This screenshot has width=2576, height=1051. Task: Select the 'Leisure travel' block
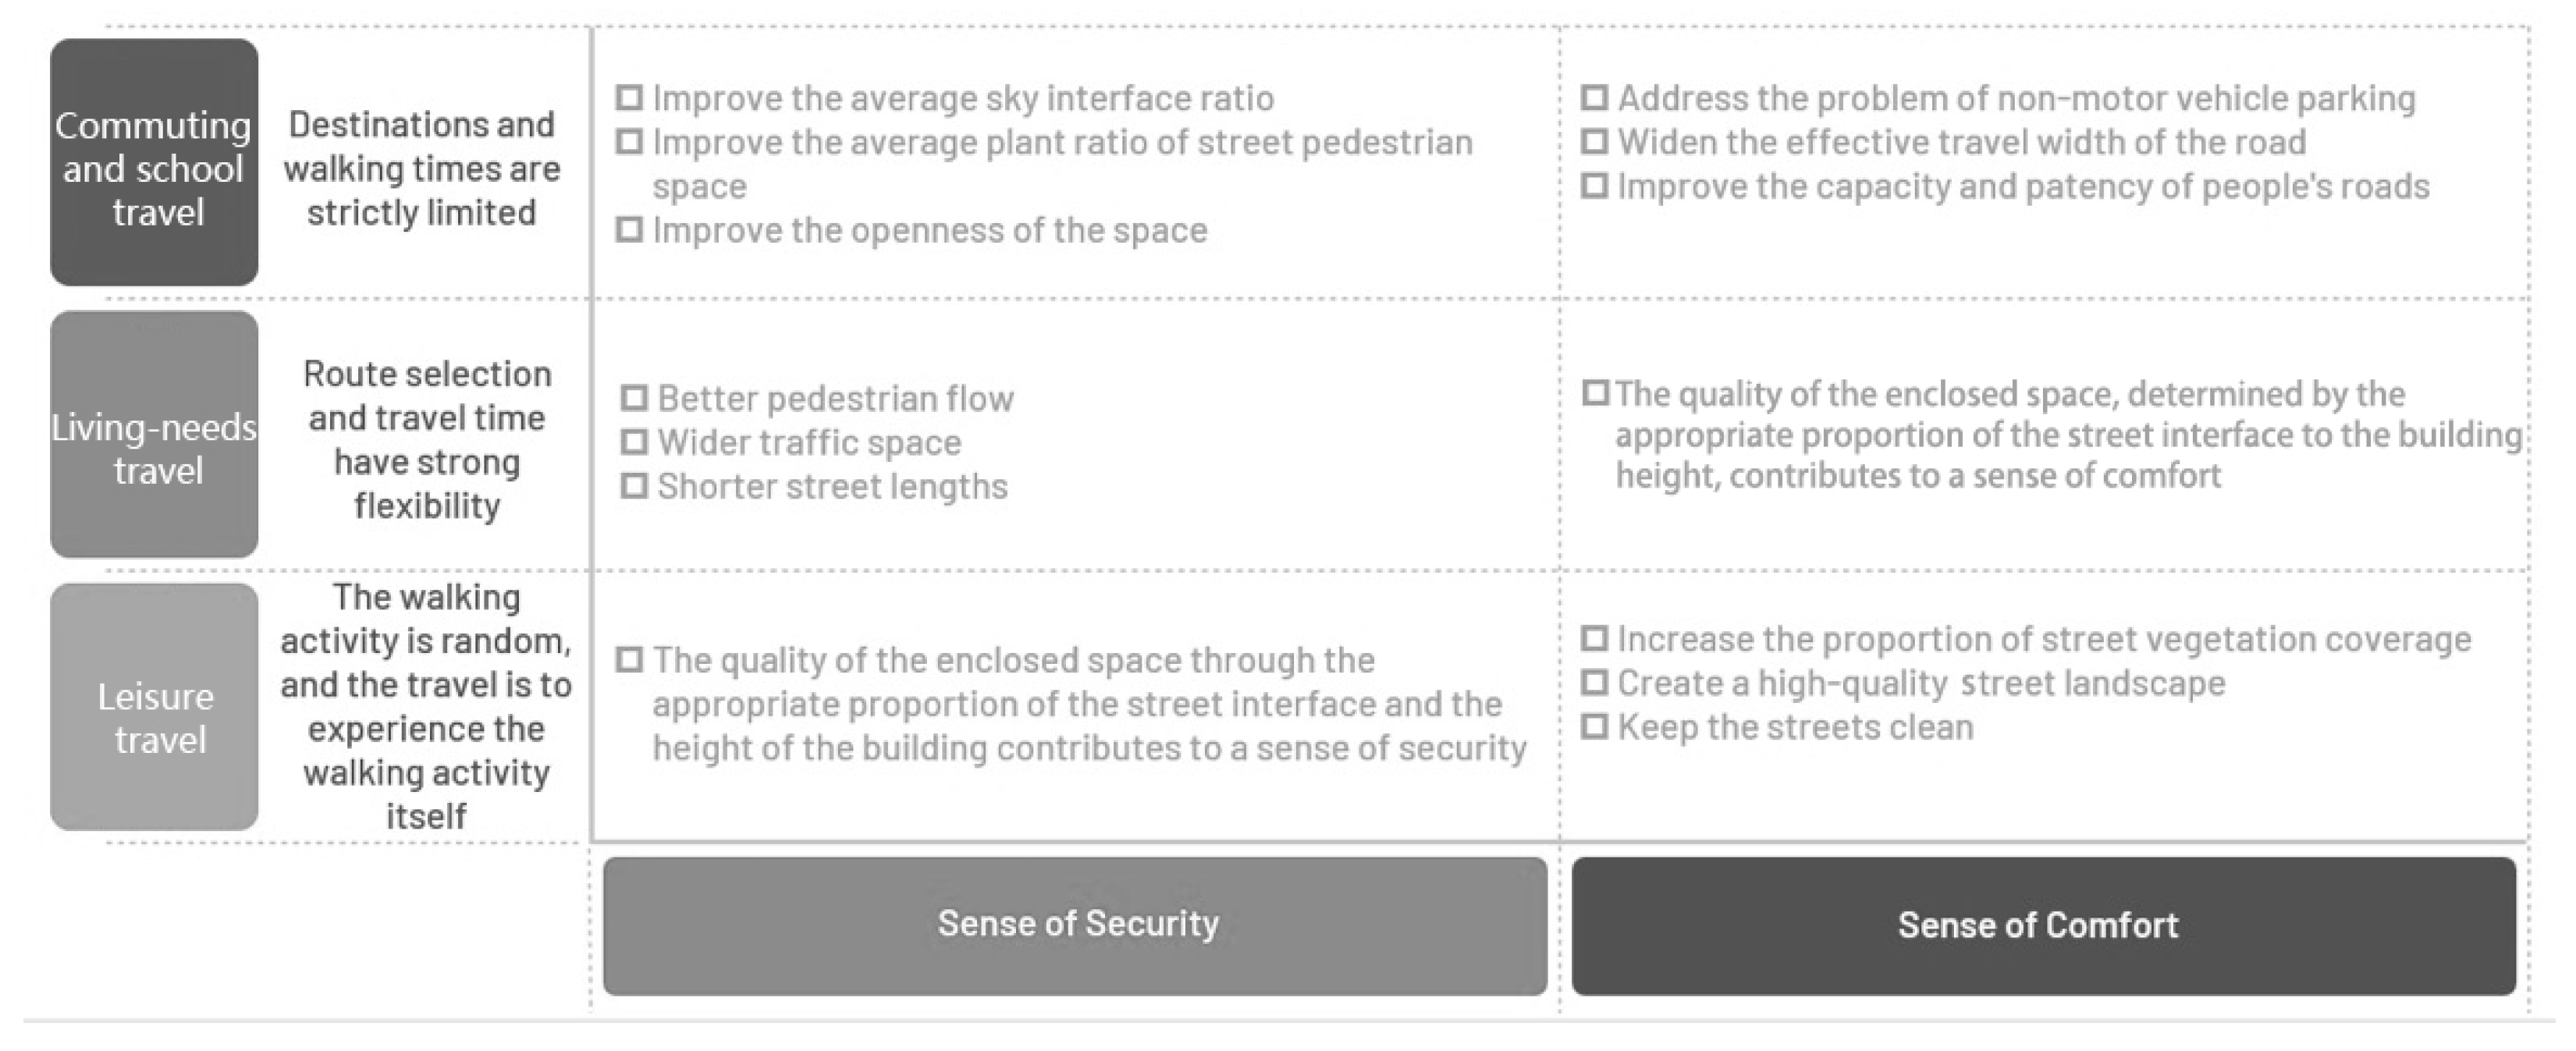(154, 707)
